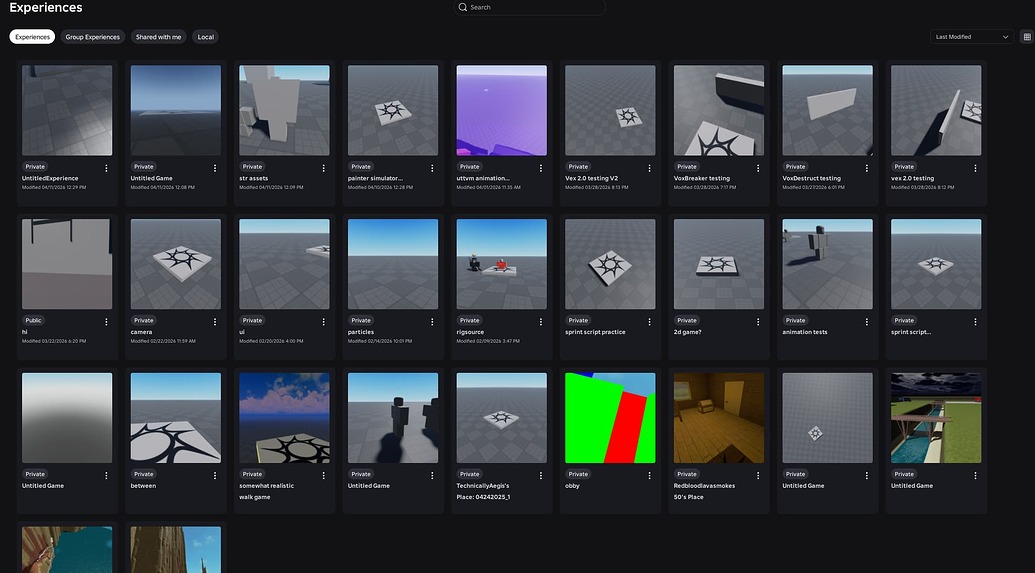Click the 'VoxBreaker testing' title
Viewport: 1035px width, 573px height.
pyautogui.click(x=702, y=178)
